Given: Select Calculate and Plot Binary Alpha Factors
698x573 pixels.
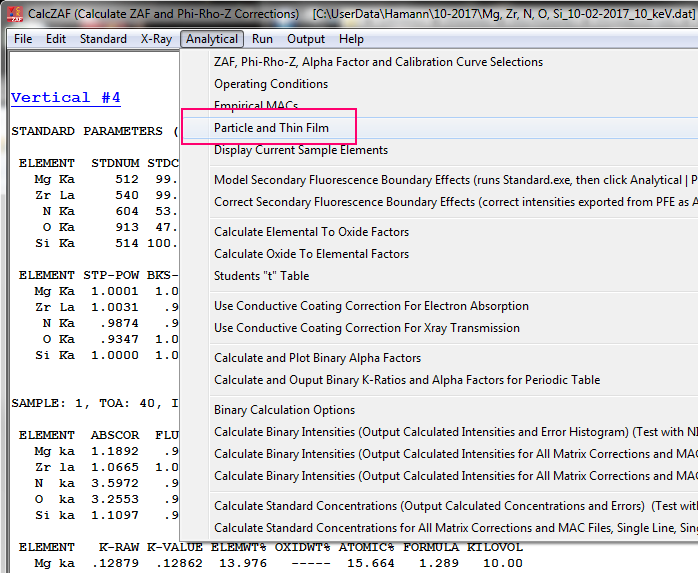Looking at the screenshot, I should (x=317, y=358).
